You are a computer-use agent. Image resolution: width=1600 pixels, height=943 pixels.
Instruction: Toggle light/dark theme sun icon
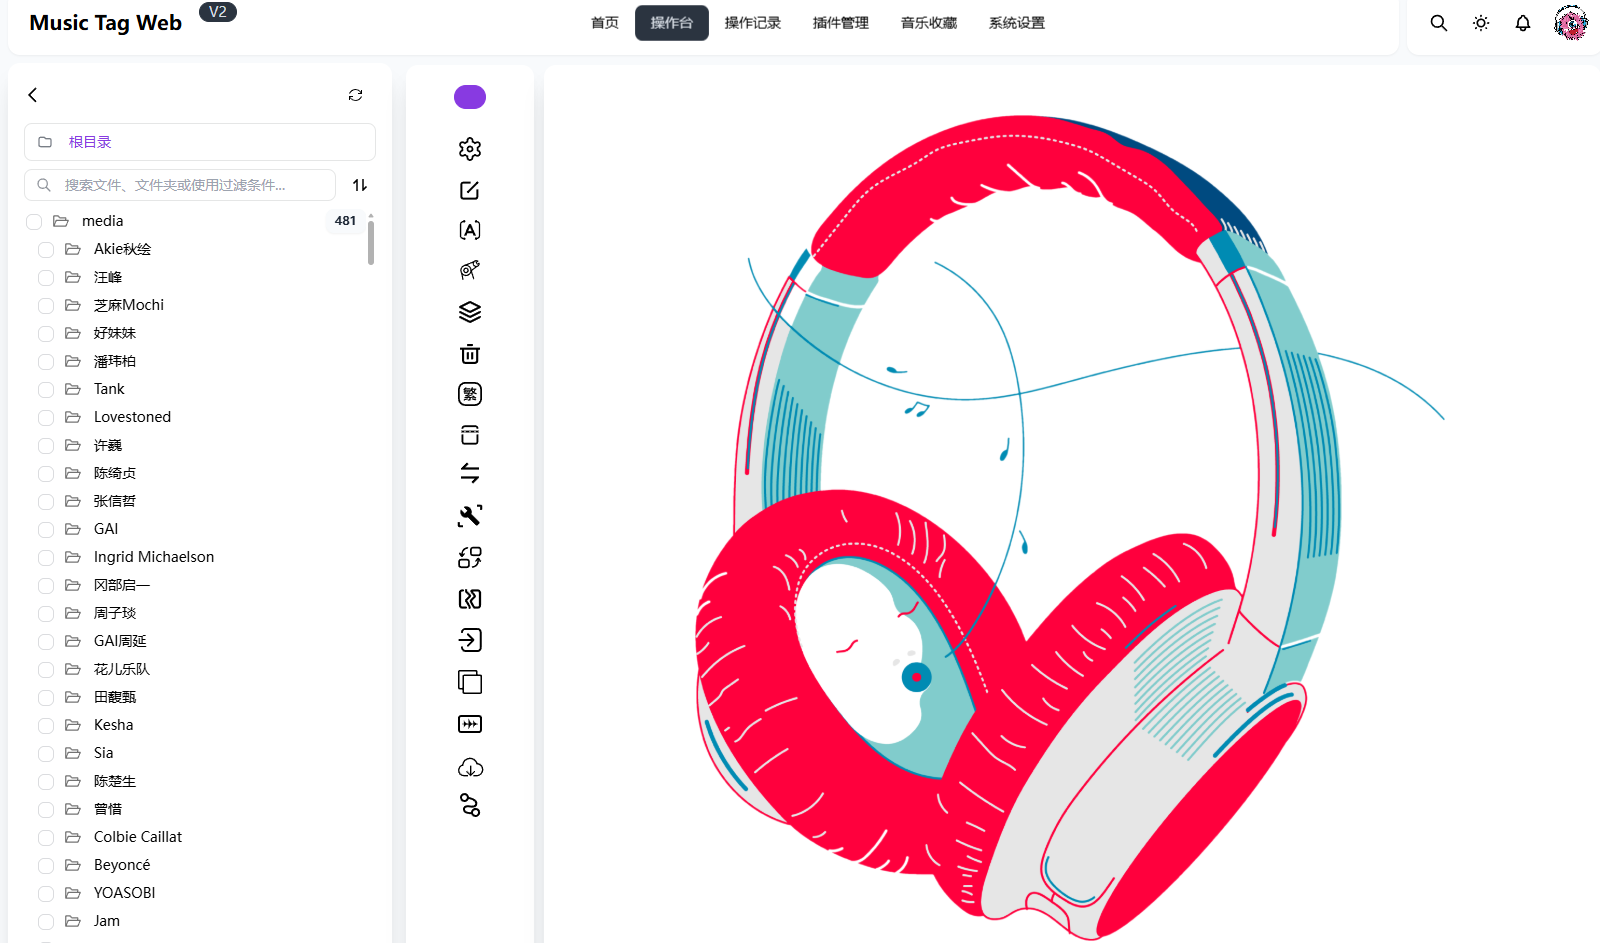pos(1481,23)
